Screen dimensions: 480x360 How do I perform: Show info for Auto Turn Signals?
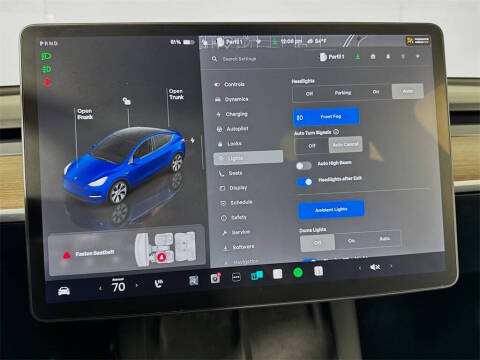[x=336, y=132]
